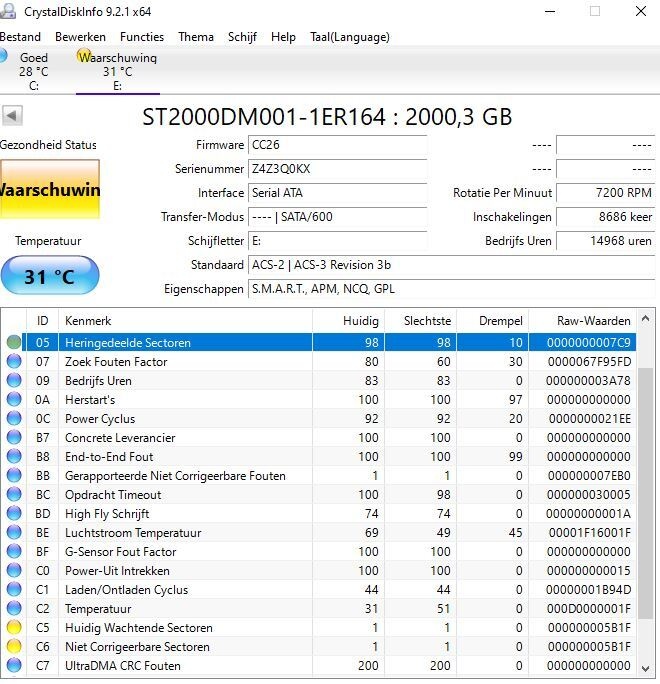This screenshot has width=660, height=684.
Task: Click the previous disk arrow button
Action: click(12, 116)
